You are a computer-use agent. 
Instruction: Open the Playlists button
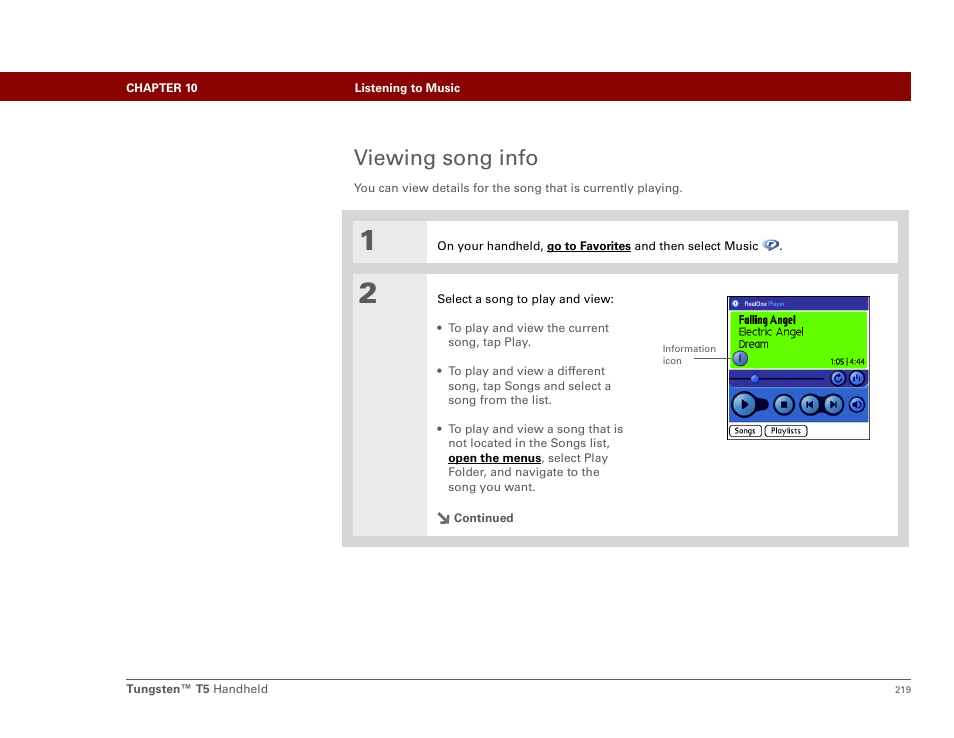point(785,431)
